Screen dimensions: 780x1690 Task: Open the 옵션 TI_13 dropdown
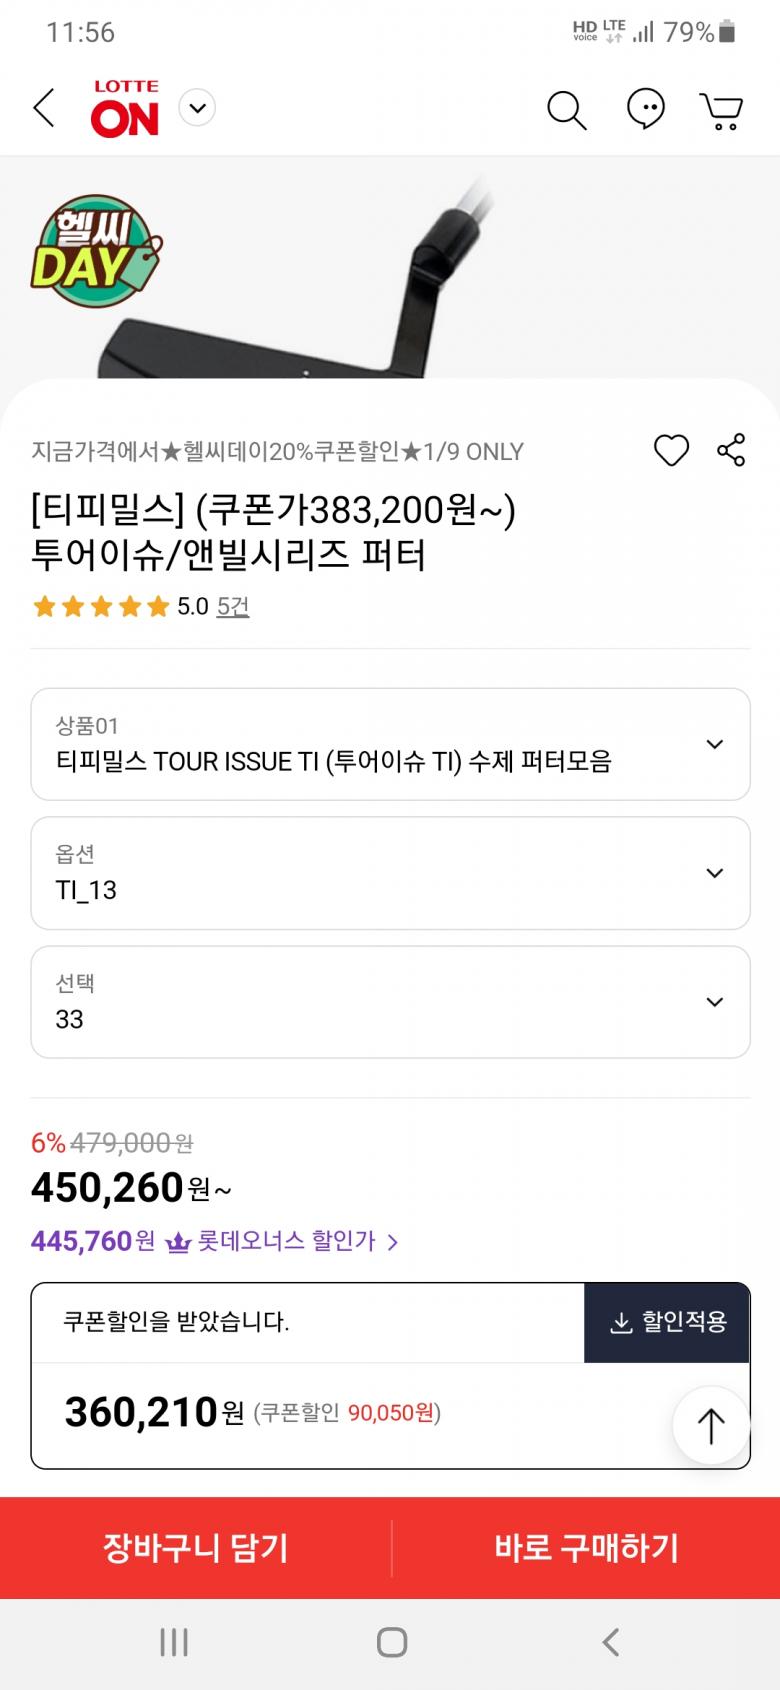[x=390, y=873]
